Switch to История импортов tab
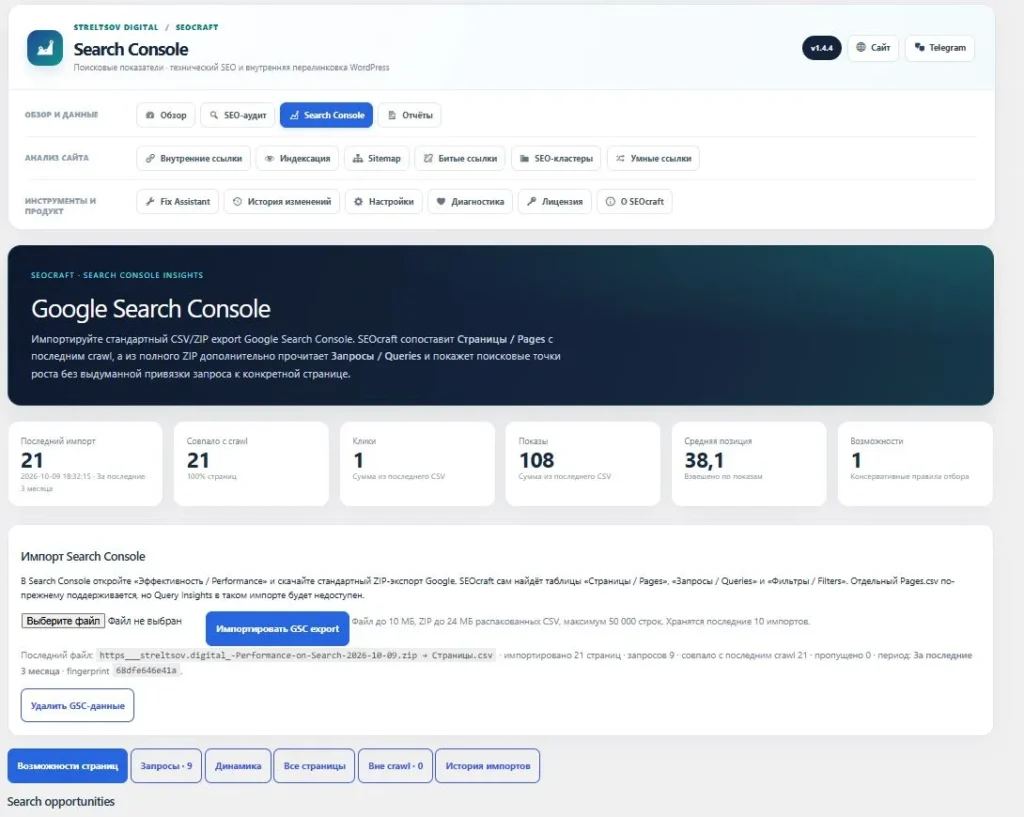1024x817 pixels. [x=488, y=765]
